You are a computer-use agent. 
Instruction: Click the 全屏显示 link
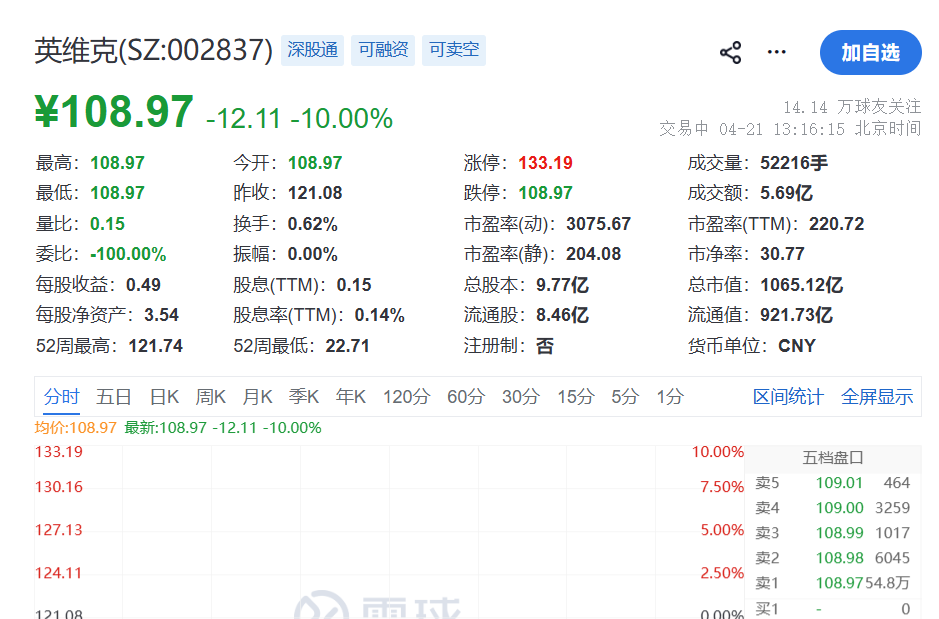pos(877,397)
